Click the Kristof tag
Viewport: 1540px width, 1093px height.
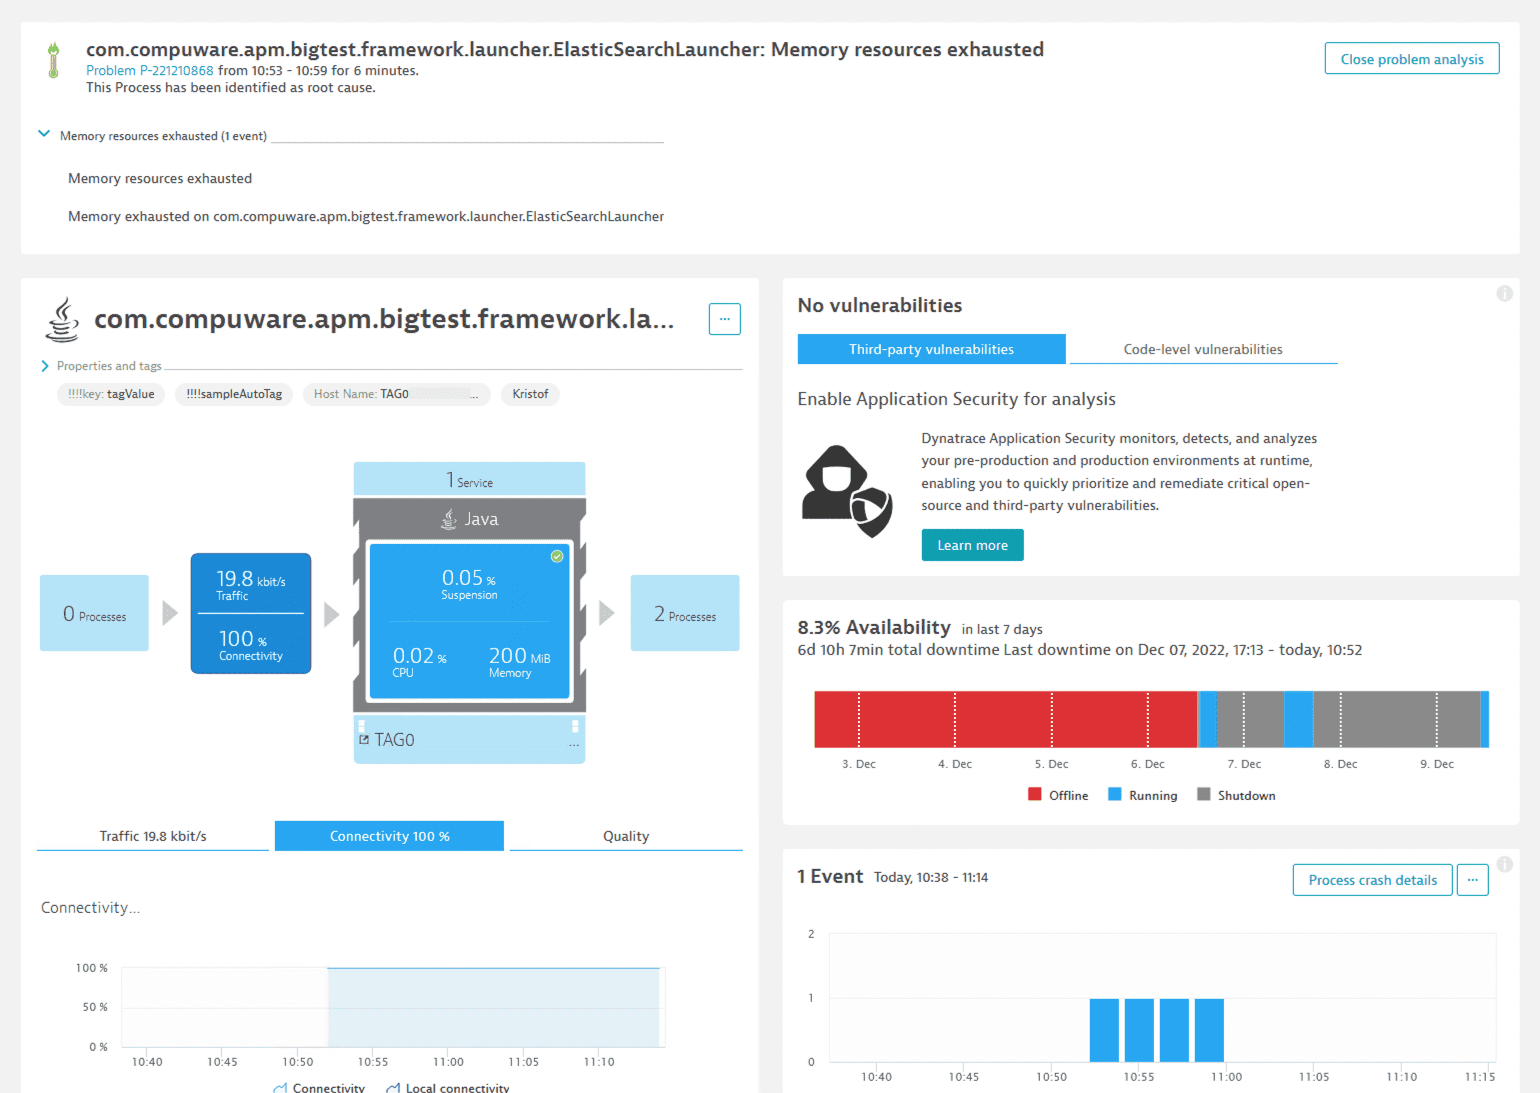530,394
